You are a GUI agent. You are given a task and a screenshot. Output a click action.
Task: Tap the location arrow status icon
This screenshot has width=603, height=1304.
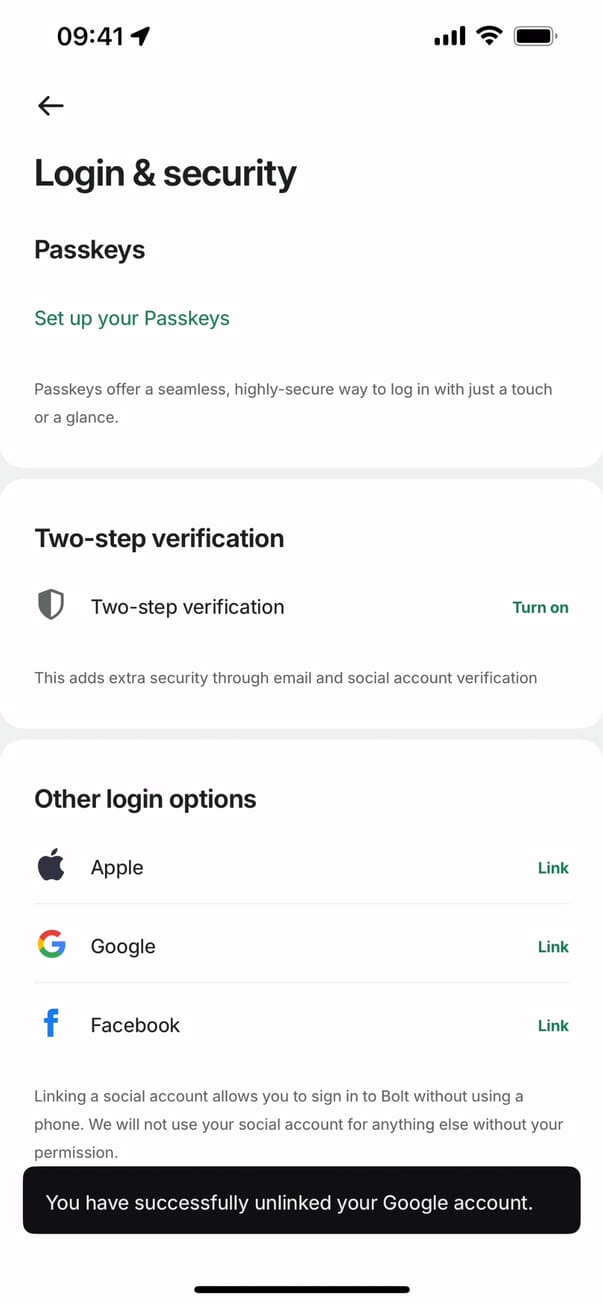[x=141, y=37]
